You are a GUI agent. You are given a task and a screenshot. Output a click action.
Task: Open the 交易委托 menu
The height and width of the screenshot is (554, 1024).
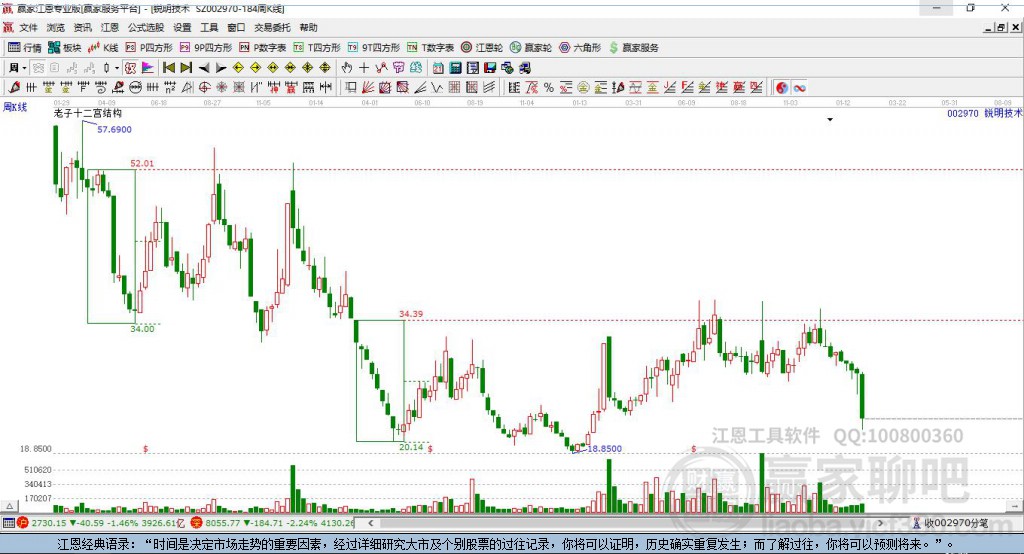pos(272,27)
